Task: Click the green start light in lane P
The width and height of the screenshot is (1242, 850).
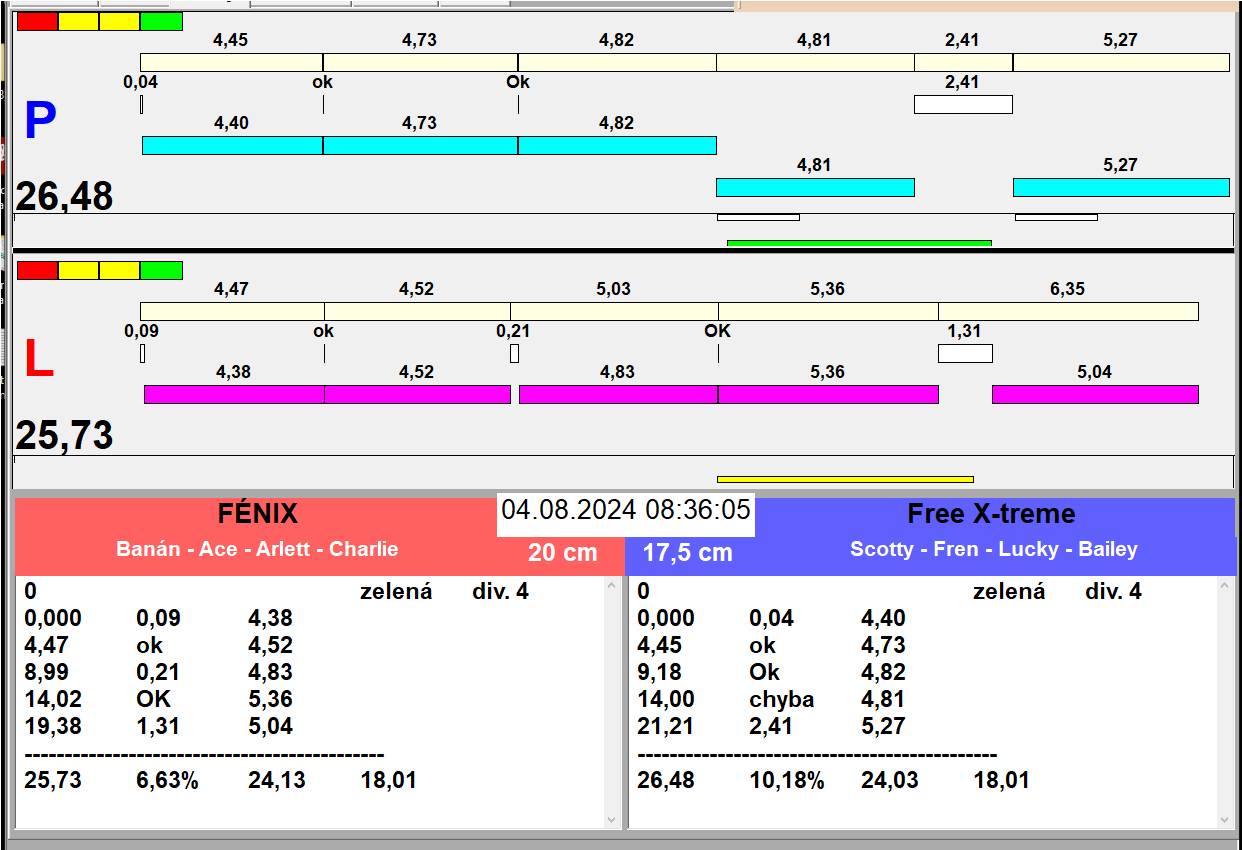Action: (161, 21)
